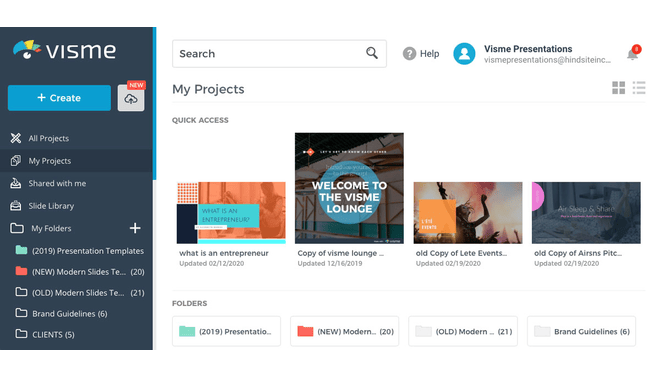Screen dimensions: 660x377
Task: Click 'Copy of visme lounge ...' title
Action: click(x=341, y=253)
